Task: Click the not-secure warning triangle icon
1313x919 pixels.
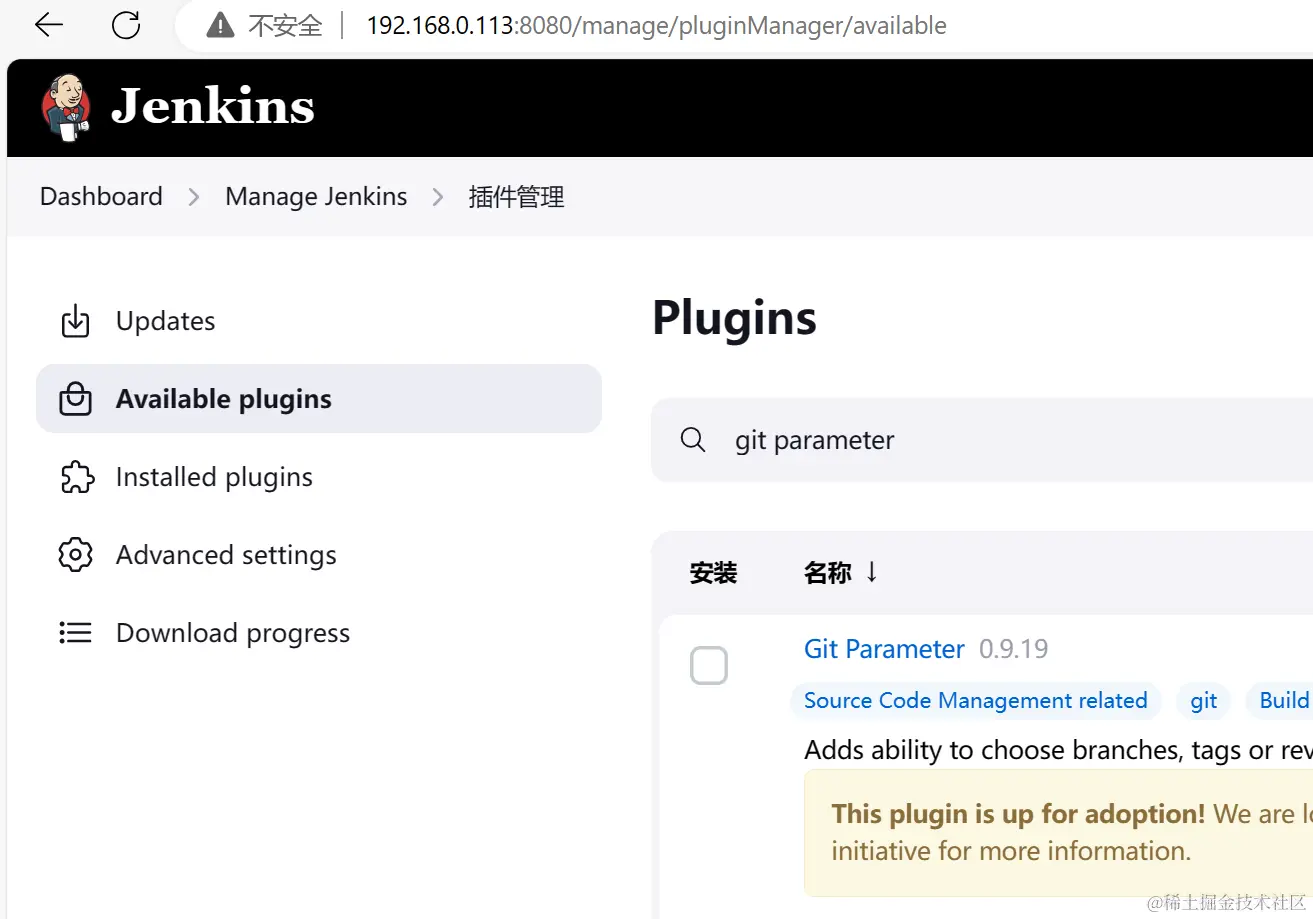Action: click(220, 26)
